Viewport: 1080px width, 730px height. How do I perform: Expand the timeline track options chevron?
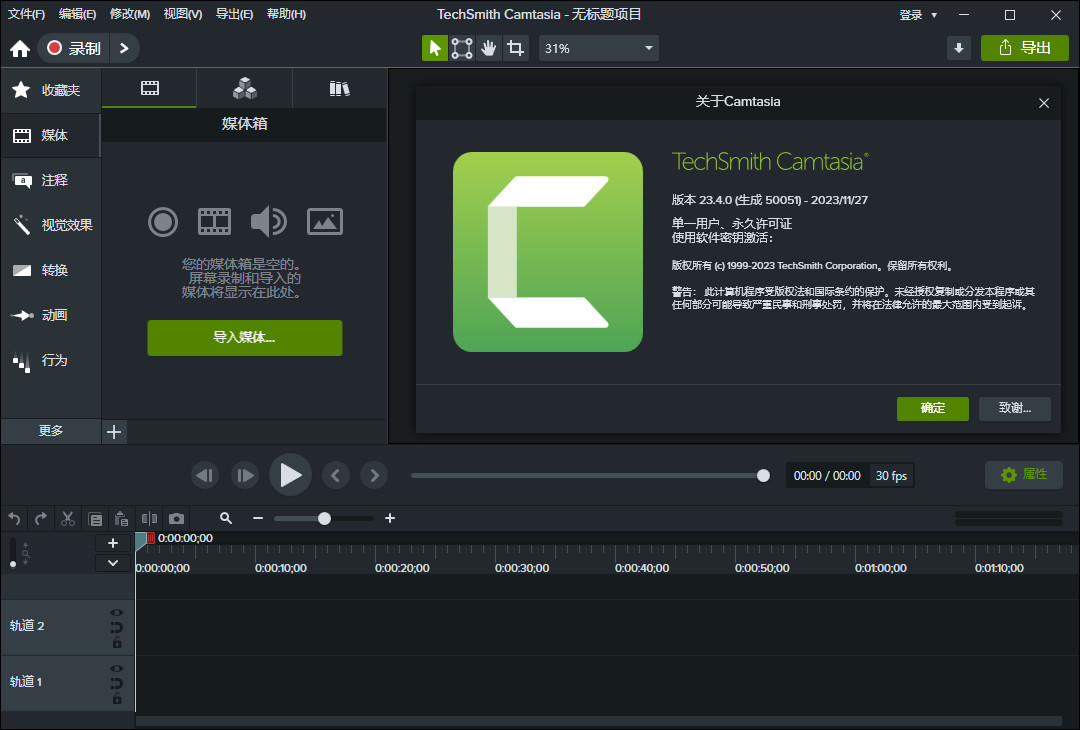point(113,563)
